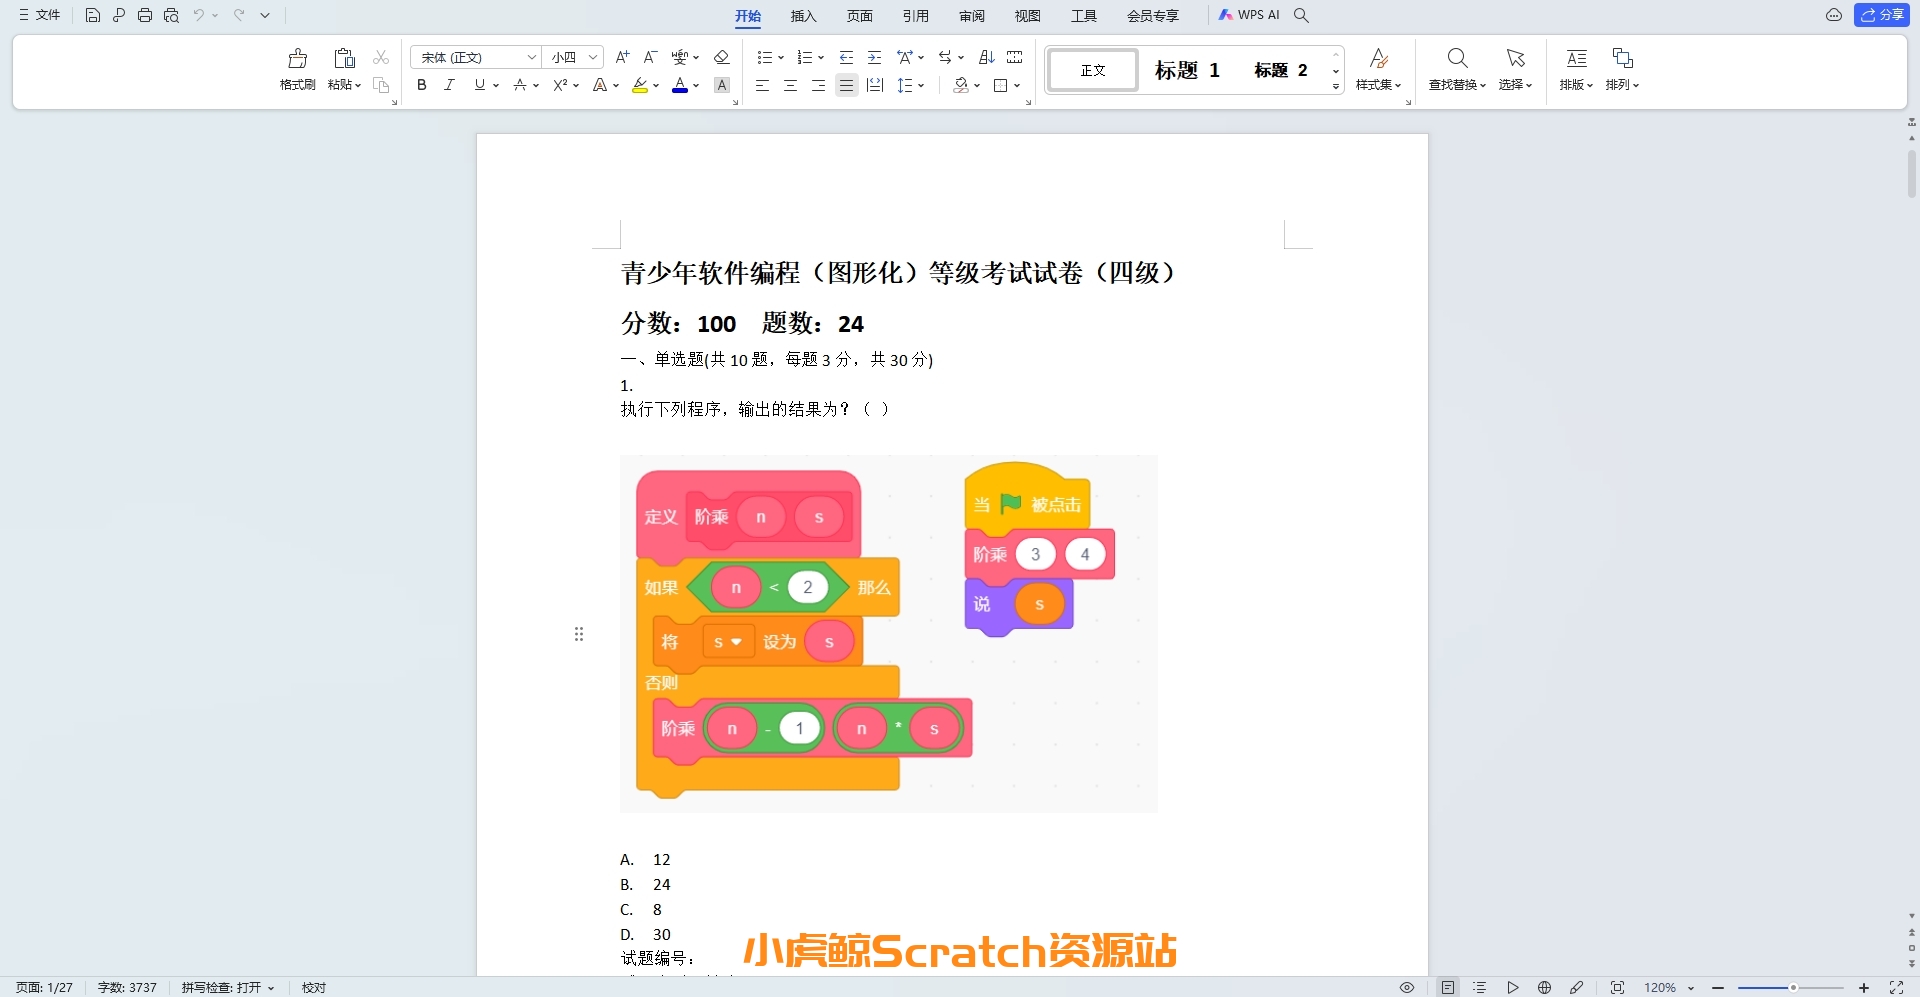Click the Clear formatting eraser icon
This screenshot has width=1920, height=997.
tap(722, 57)
